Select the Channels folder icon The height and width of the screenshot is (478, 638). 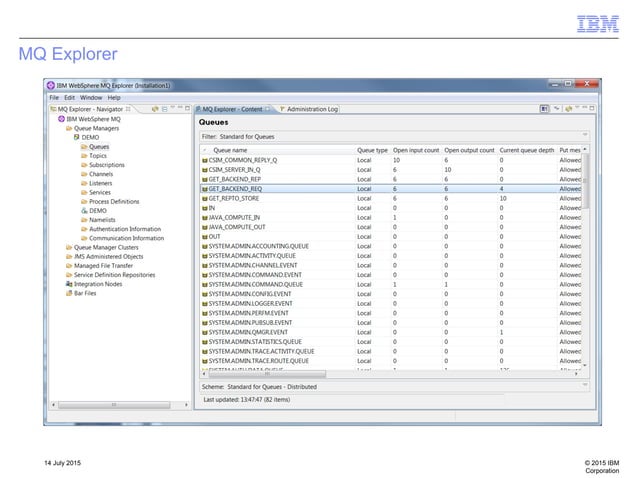tap(84, 174)
